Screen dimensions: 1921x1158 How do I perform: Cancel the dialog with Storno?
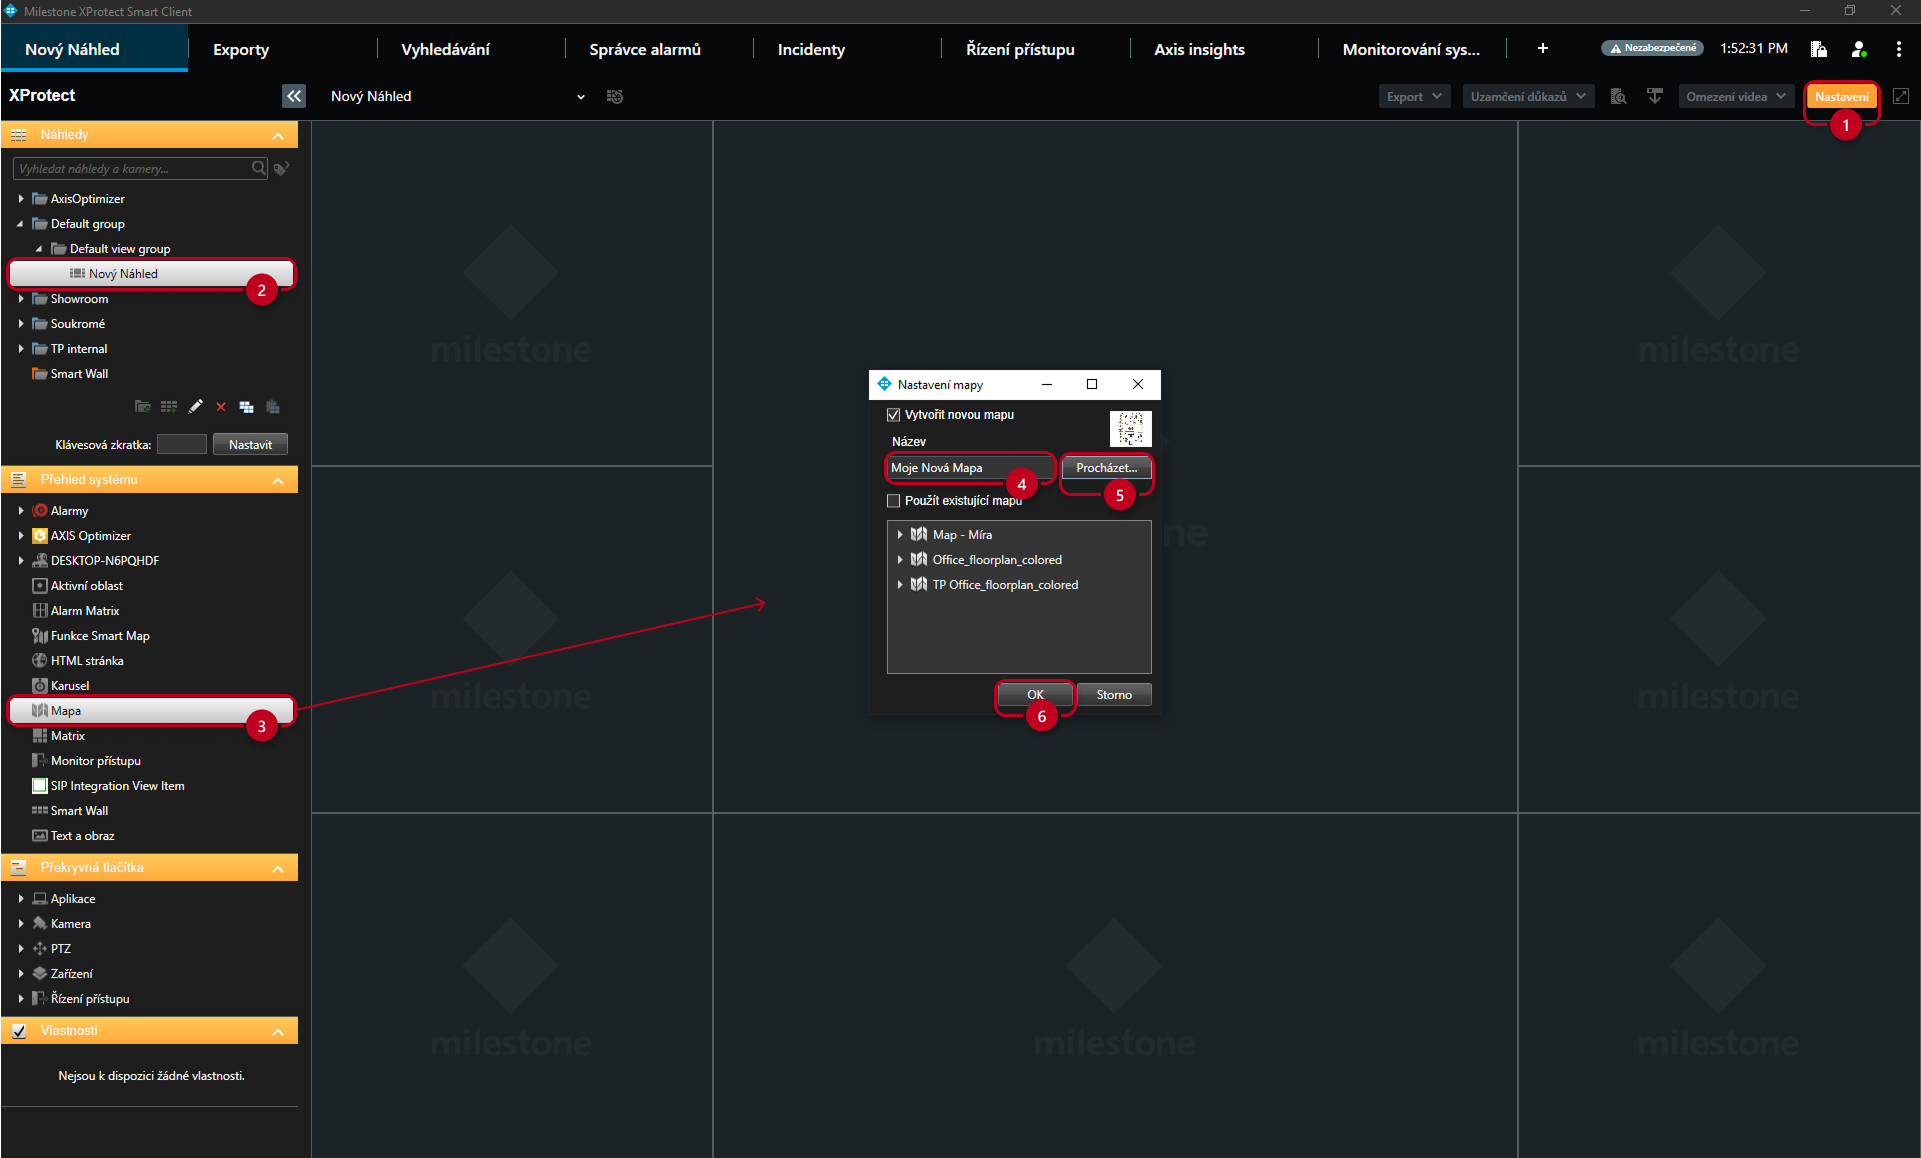1114,695
